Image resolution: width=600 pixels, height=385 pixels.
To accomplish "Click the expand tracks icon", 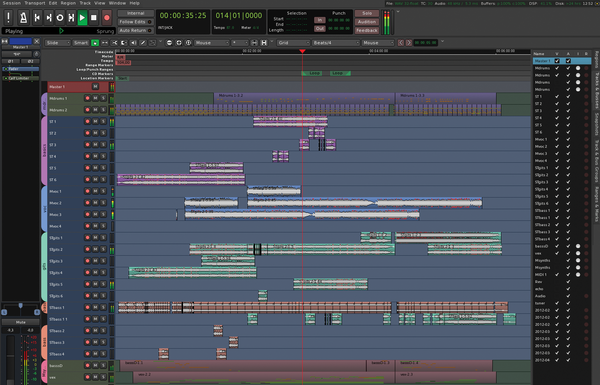I will (264, 43).
